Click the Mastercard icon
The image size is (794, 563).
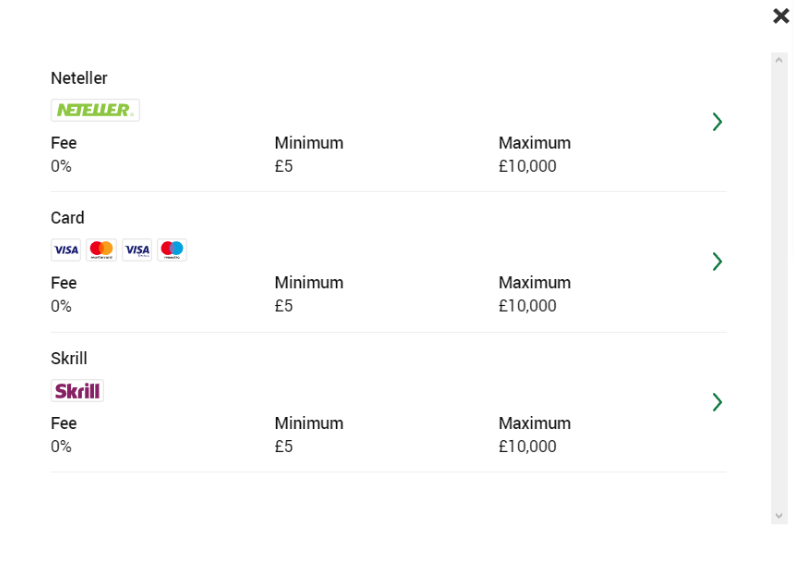pos(101,250)
